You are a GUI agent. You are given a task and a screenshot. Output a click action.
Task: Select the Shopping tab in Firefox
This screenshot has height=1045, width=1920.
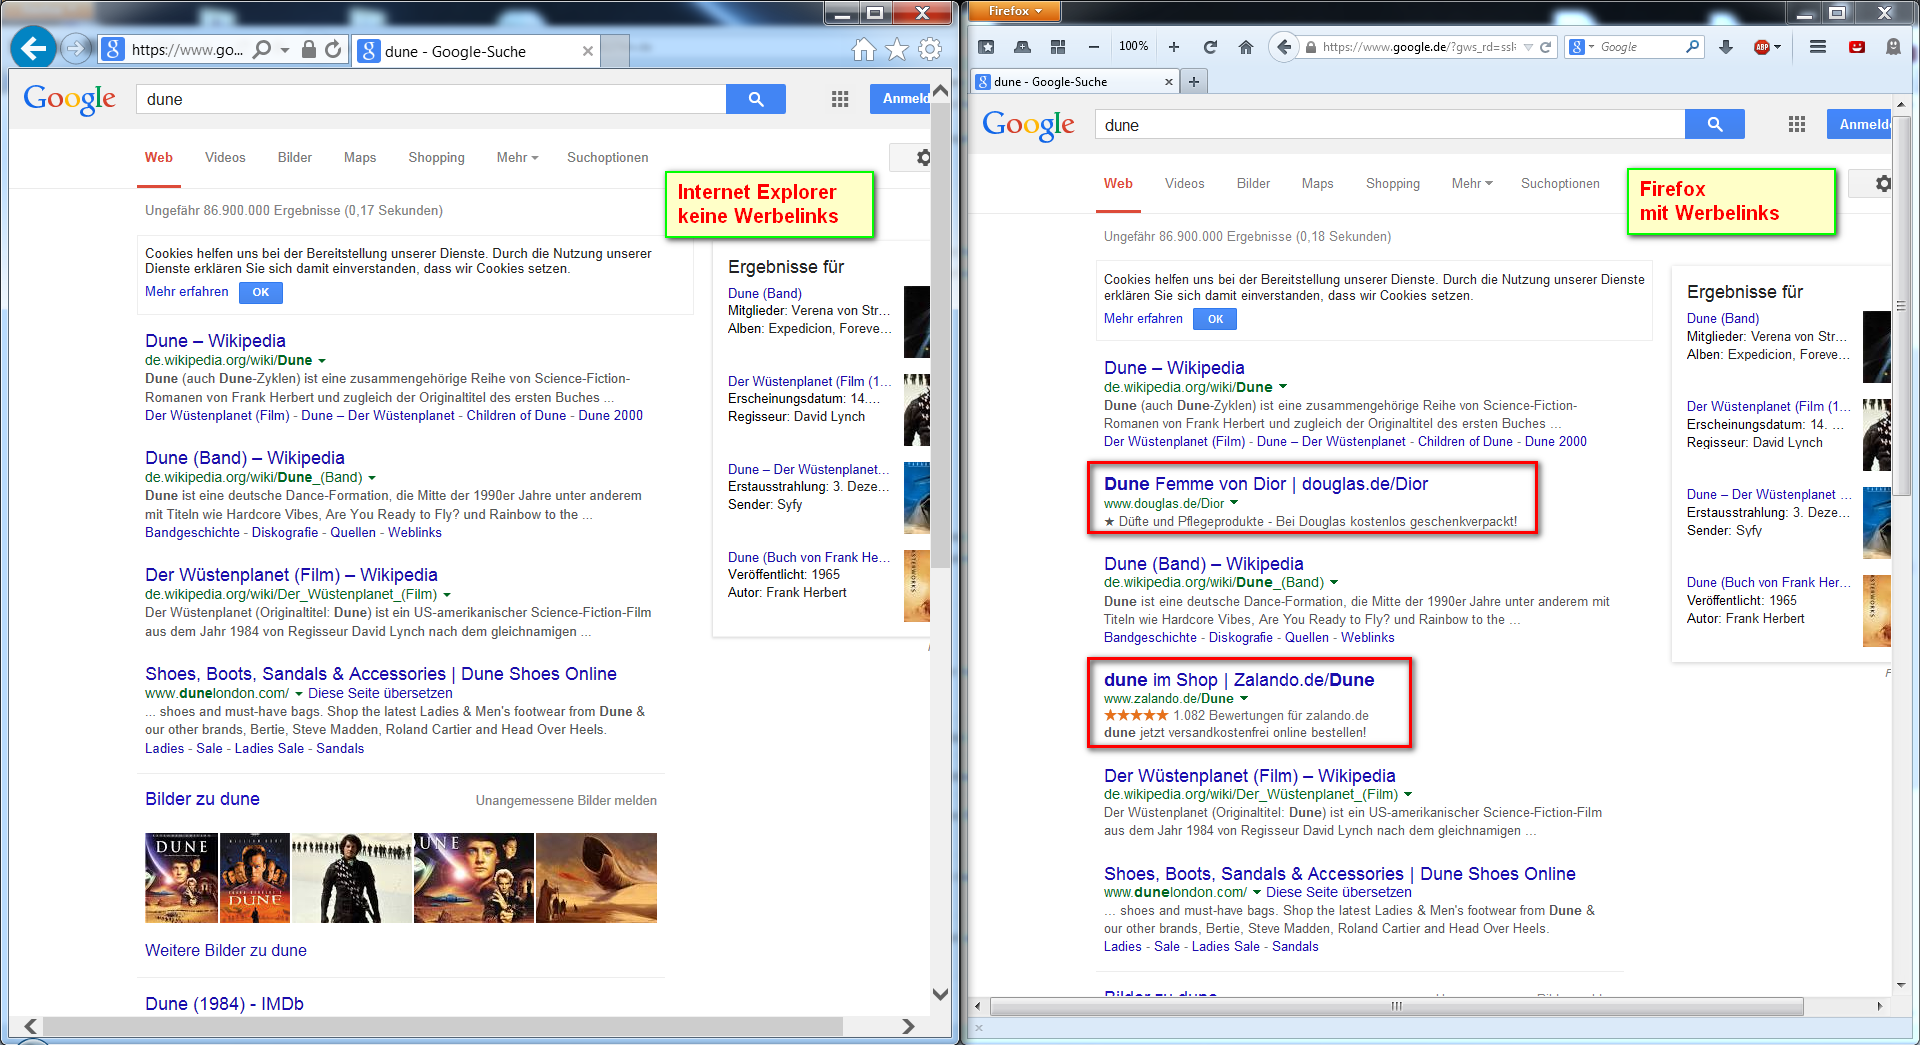(1393, 184)
